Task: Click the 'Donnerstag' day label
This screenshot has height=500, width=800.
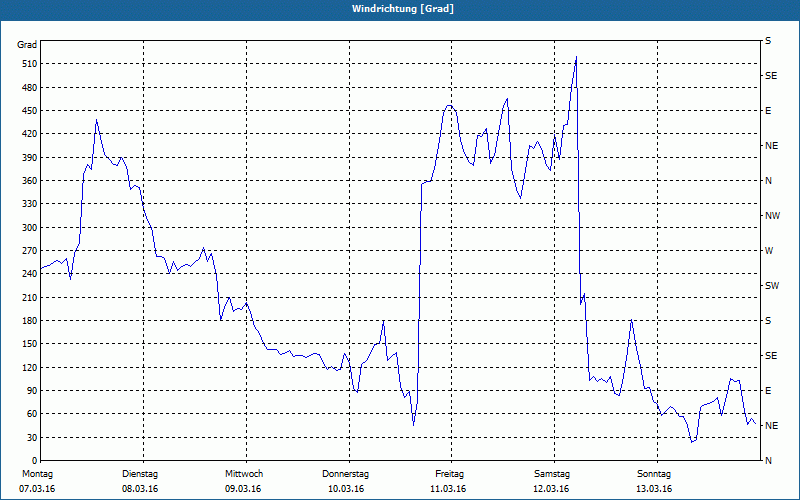Action: (x=345, y=474)
